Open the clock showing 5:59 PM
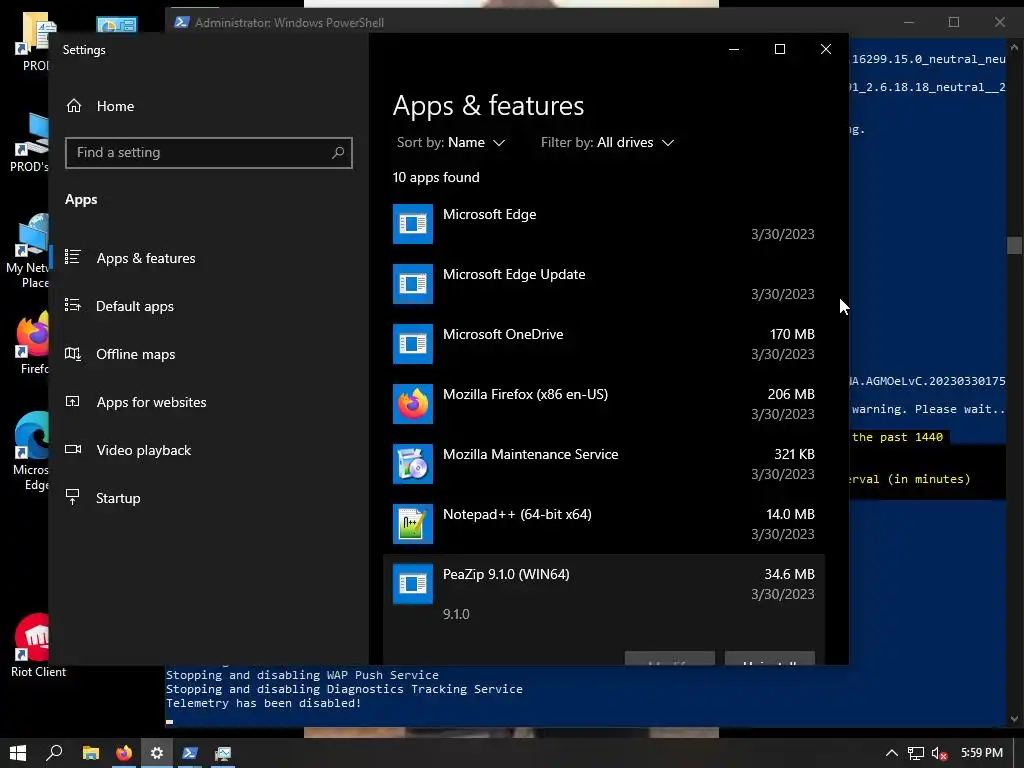The height and width of the screenshot is (768, 1024). [982, 753]
